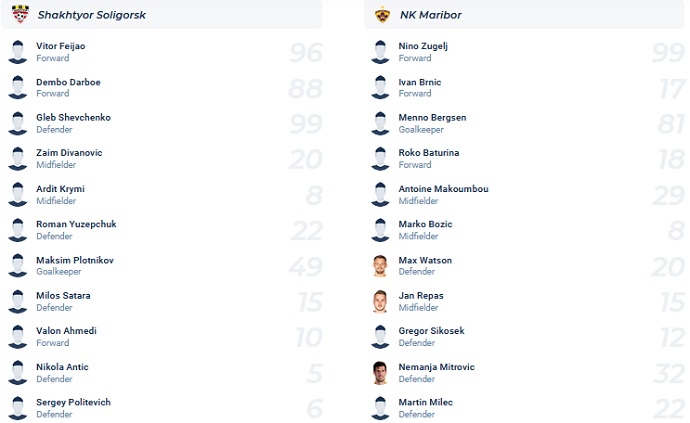This screenshot has width=690, height=423.
Task: Open the Gregor Sikosek player link
Action: [x=431, y=331]
